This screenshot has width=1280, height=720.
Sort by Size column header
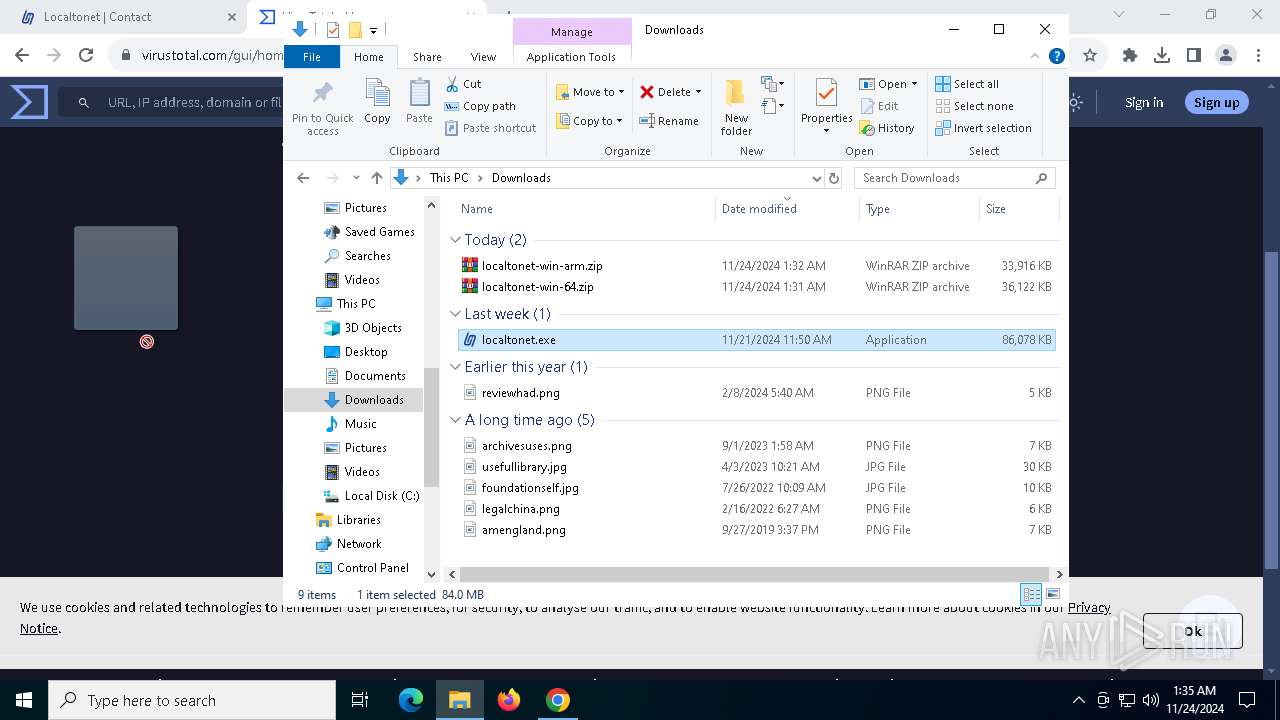[x=1018, y=209]
